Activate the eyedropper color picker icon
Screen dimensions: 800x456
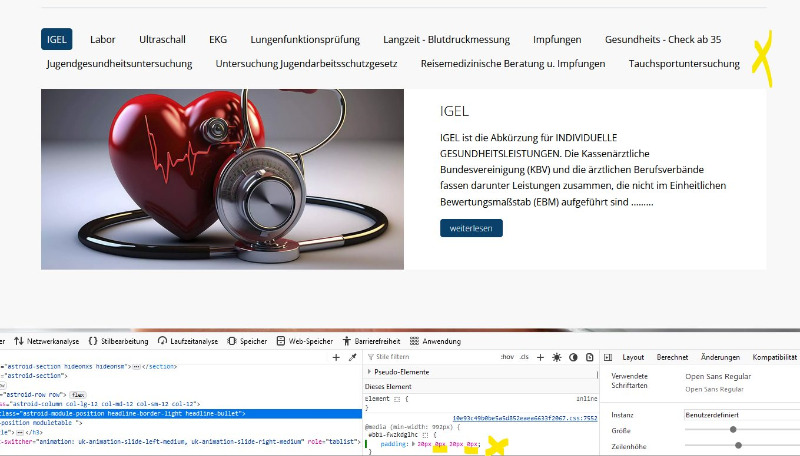(x=353, y=358)
